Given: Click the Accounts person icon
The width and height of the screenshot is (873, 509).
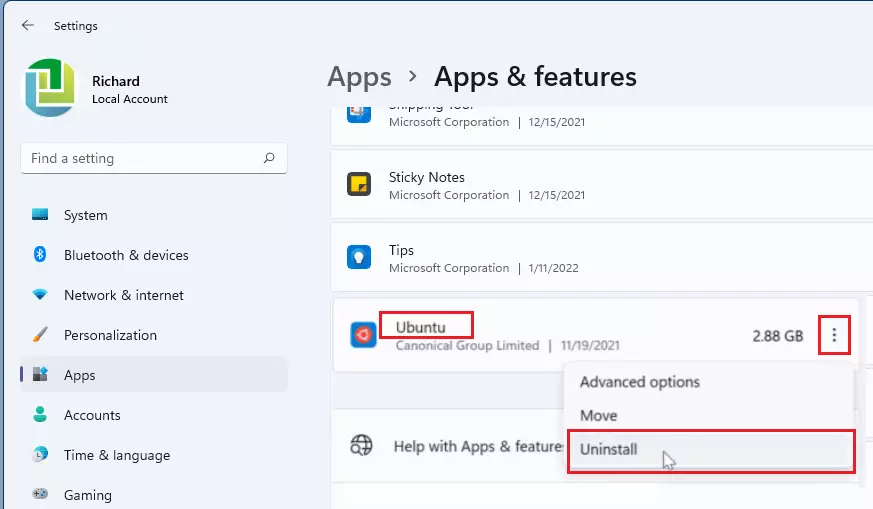Looking at the screenshot, I should pyautogui.click(x=40, y=414).
